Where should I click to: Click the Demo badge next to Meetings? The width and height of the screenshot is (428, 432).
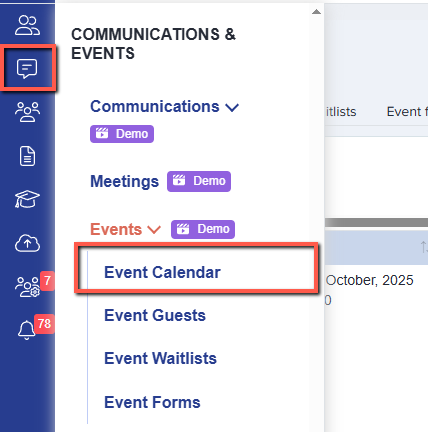199,181
